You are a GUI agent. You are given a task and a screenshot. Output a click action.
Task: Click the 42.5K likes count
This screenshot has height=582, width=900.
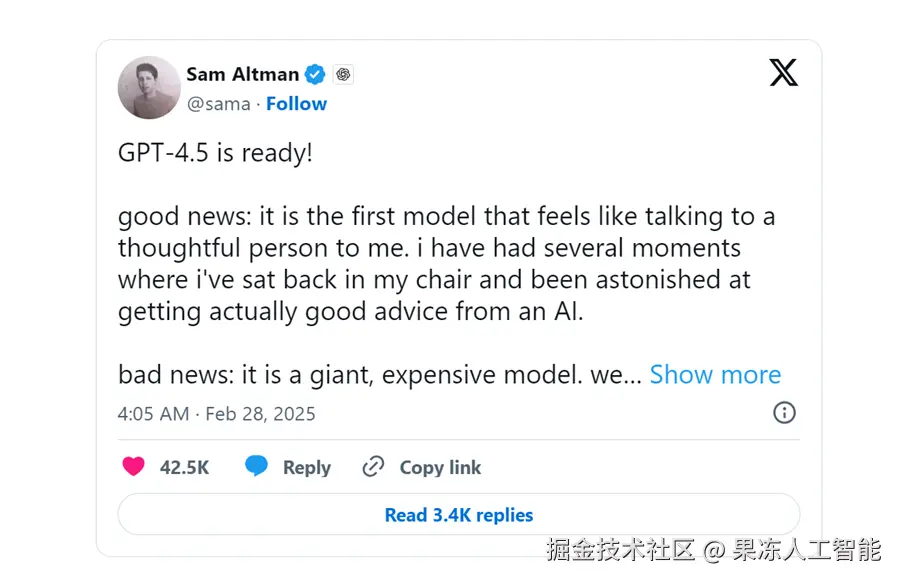coord(185,467)
